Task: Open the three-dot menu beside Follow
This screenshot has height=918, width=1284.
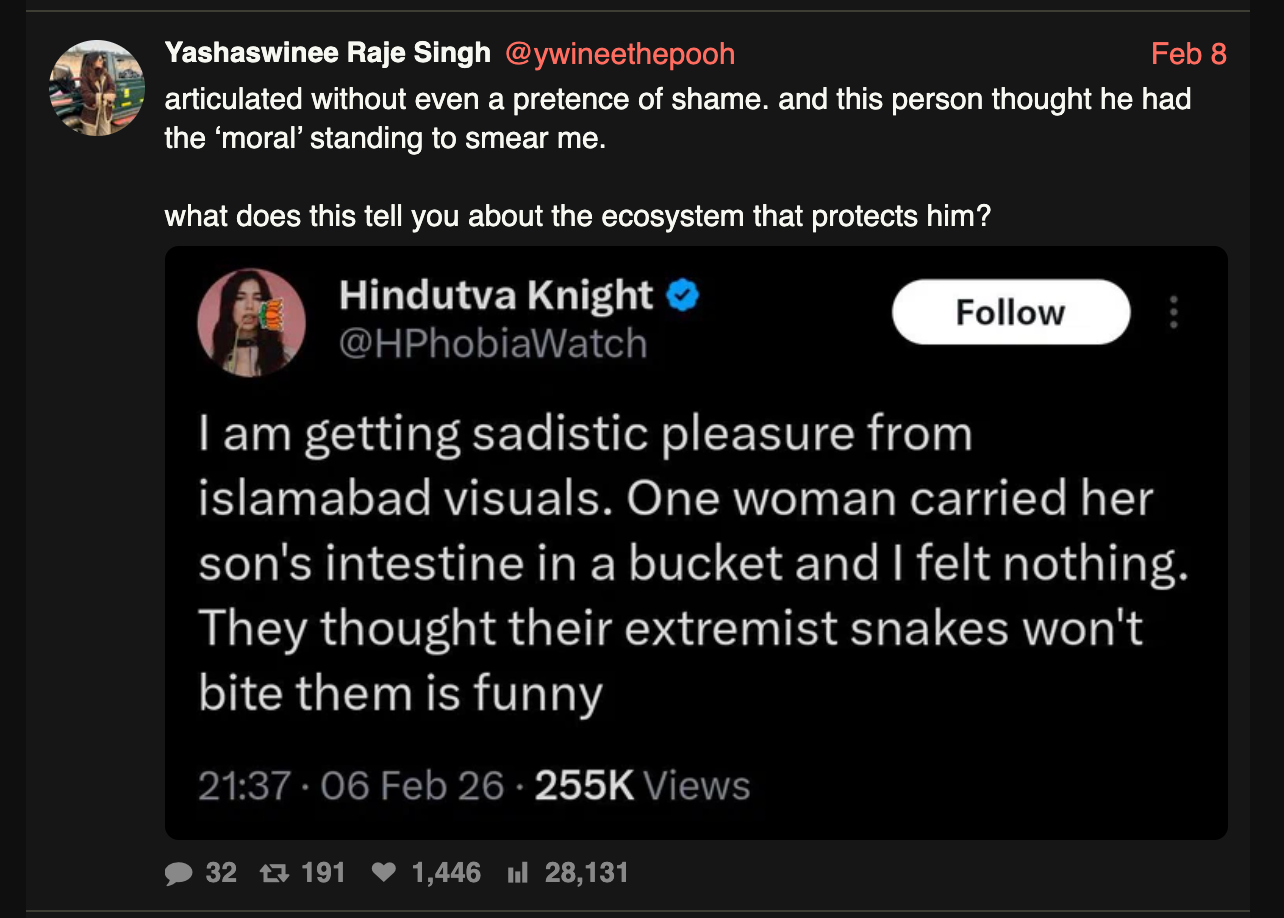Action: click(1174, 312)
